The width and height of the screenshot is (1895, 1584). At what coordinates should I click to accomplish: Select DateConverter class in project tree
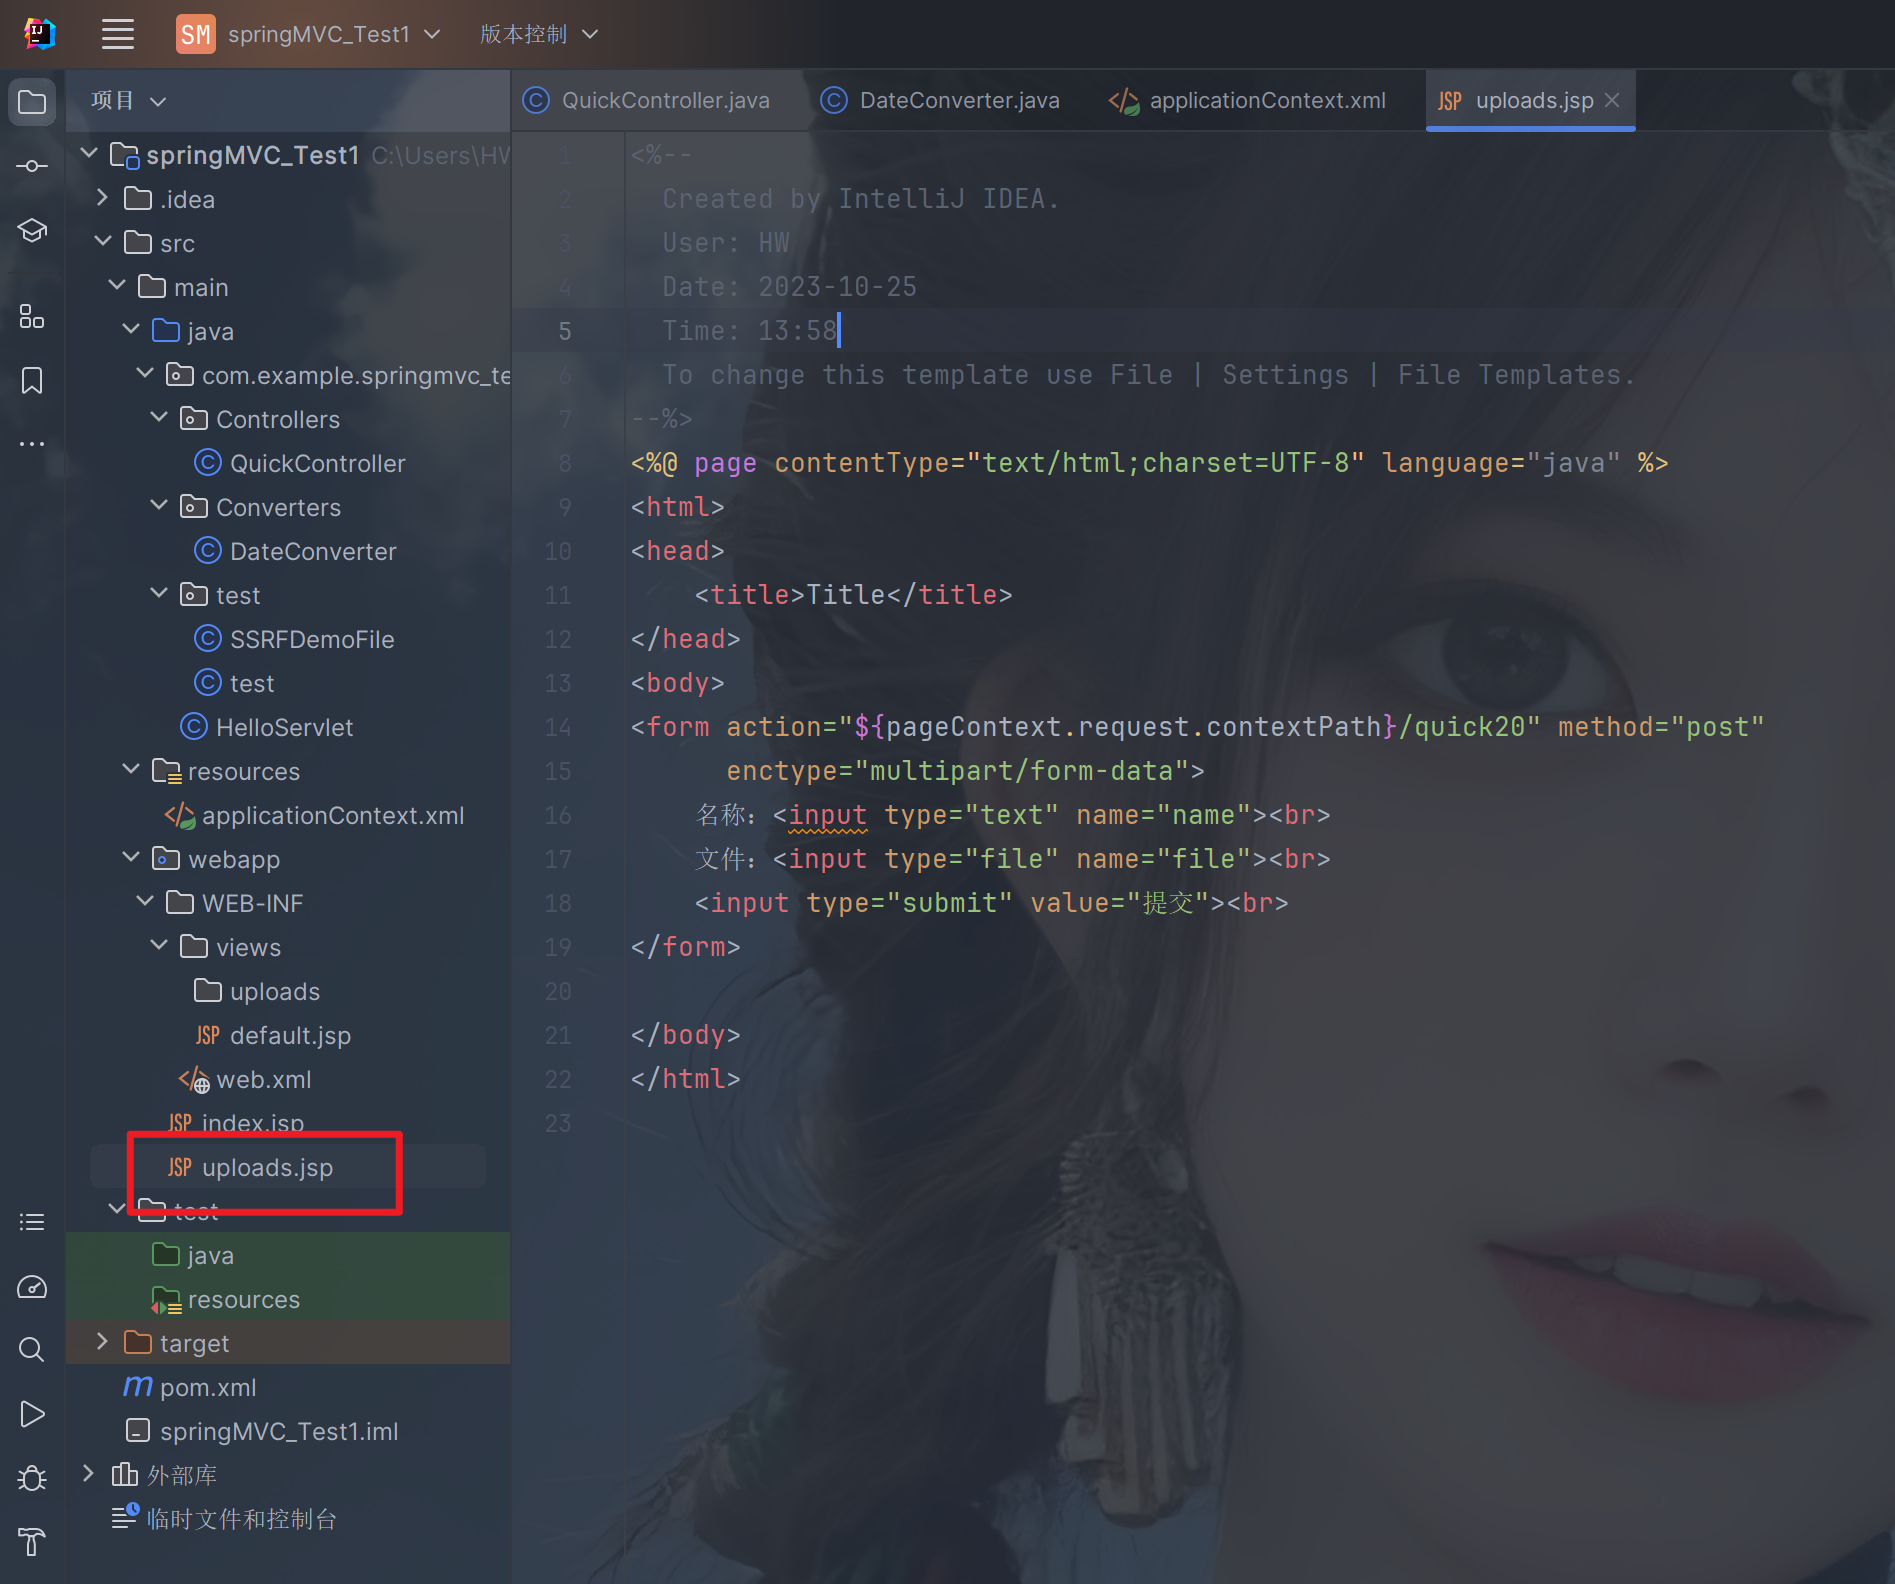point(295,551)
